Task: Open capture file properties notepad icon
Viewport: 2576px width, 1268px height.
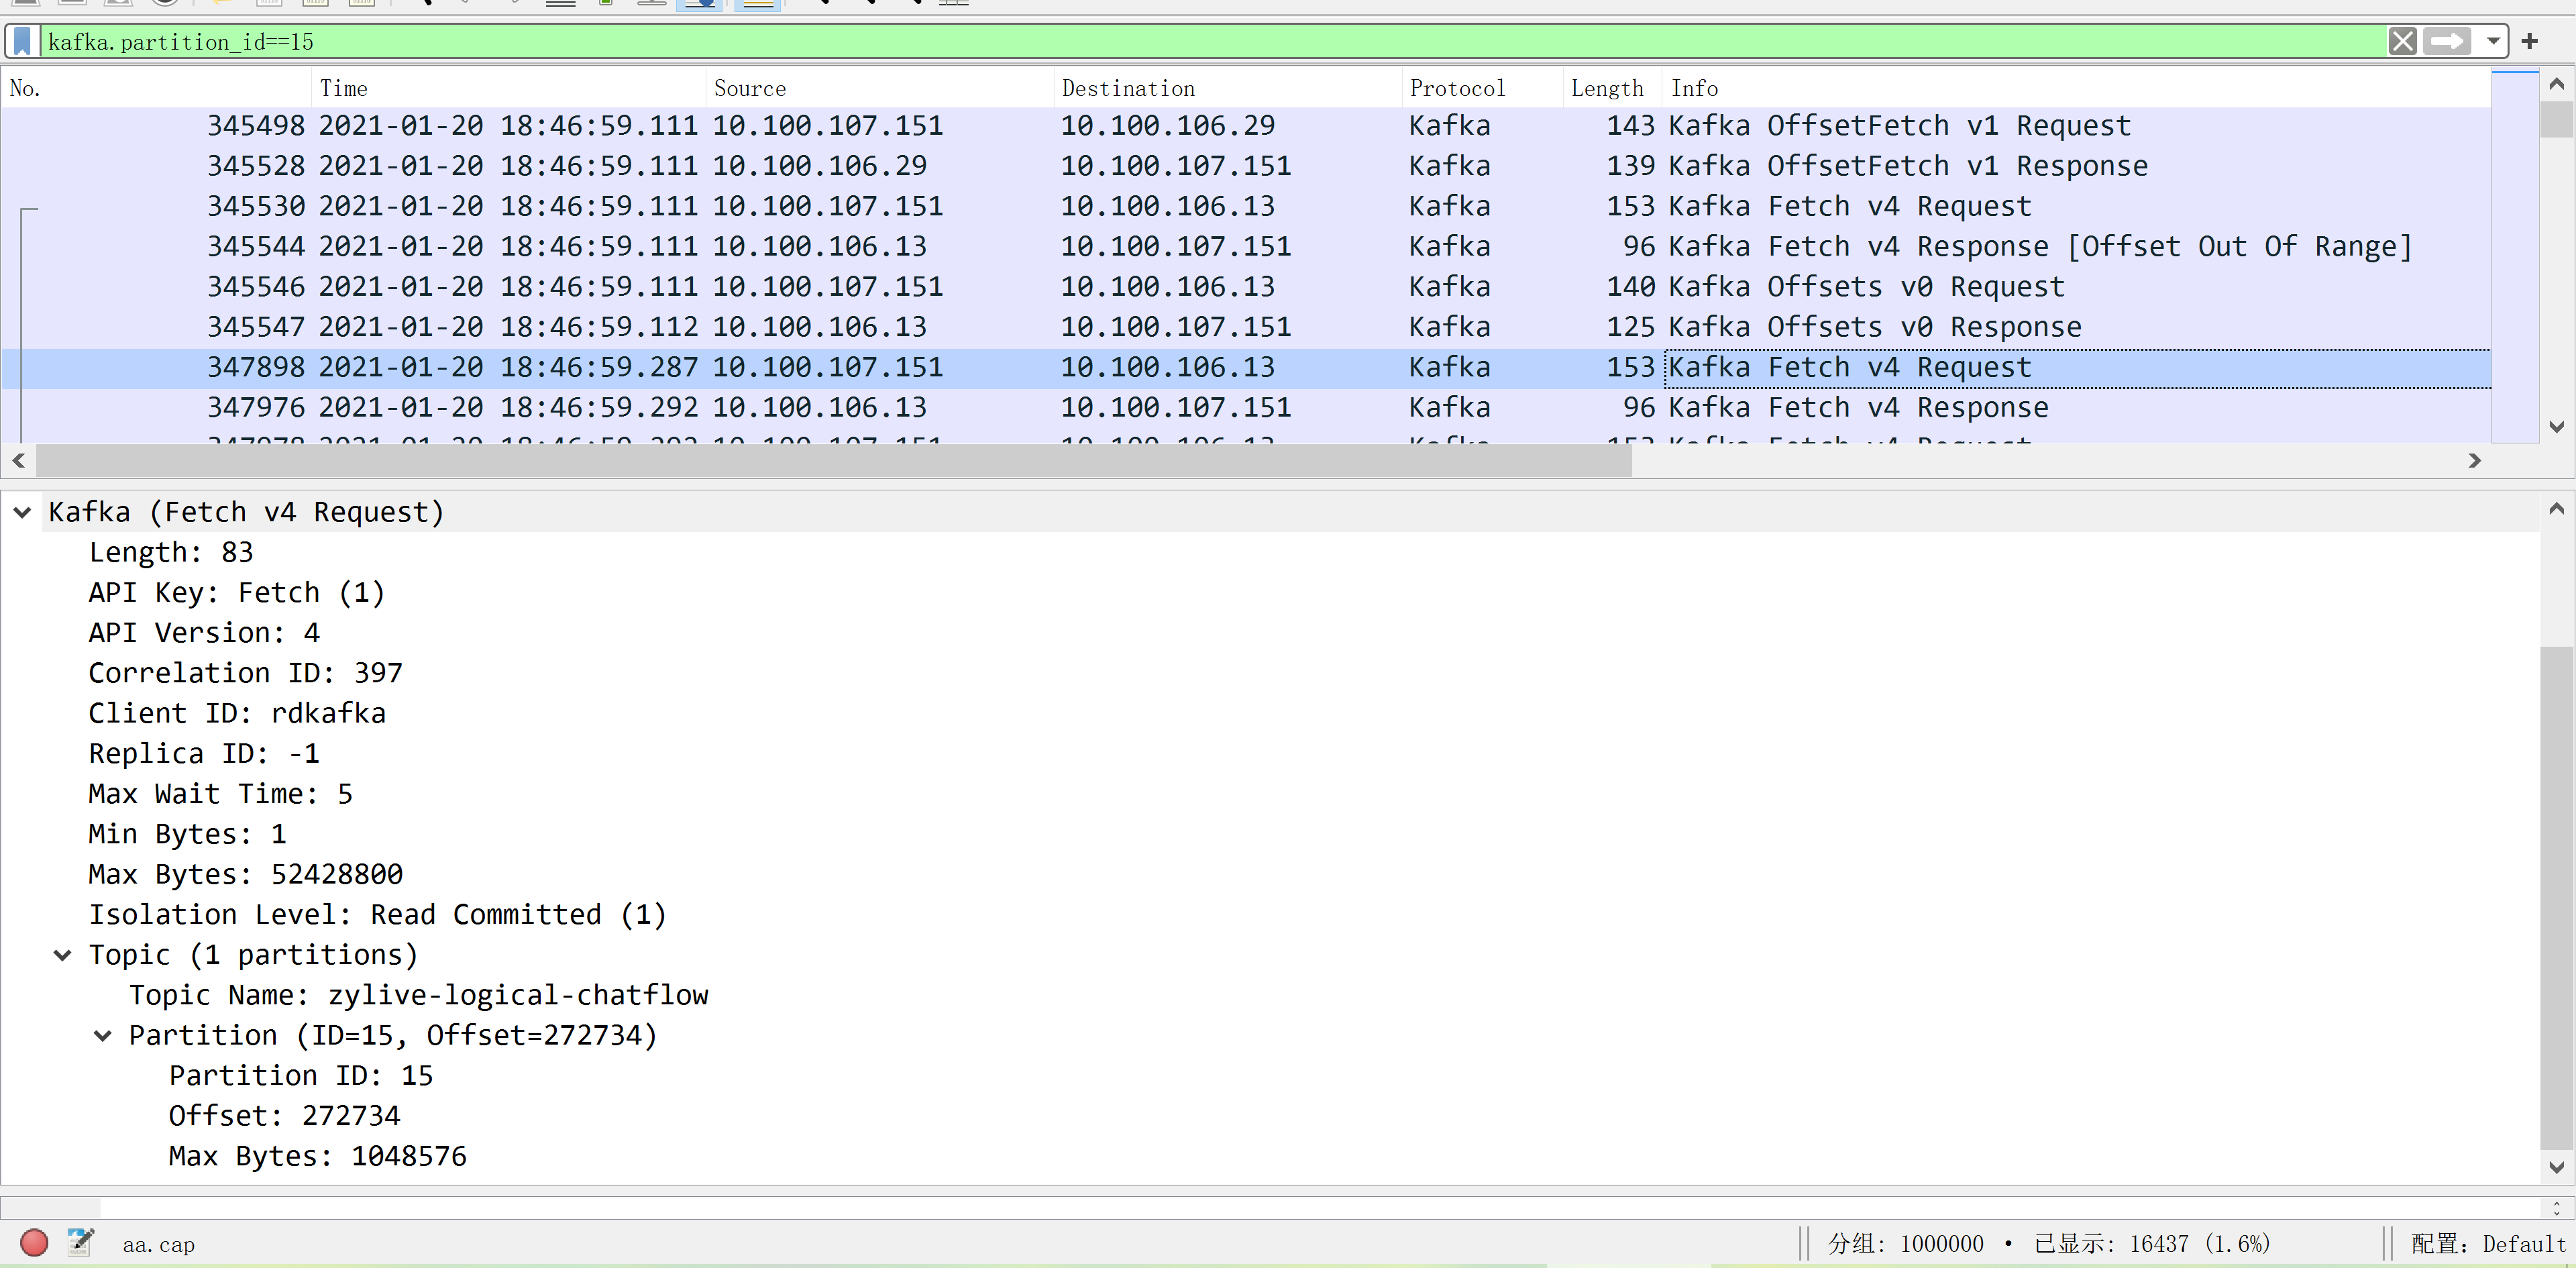Action: pyautogui.click(x=80, y=1243)
